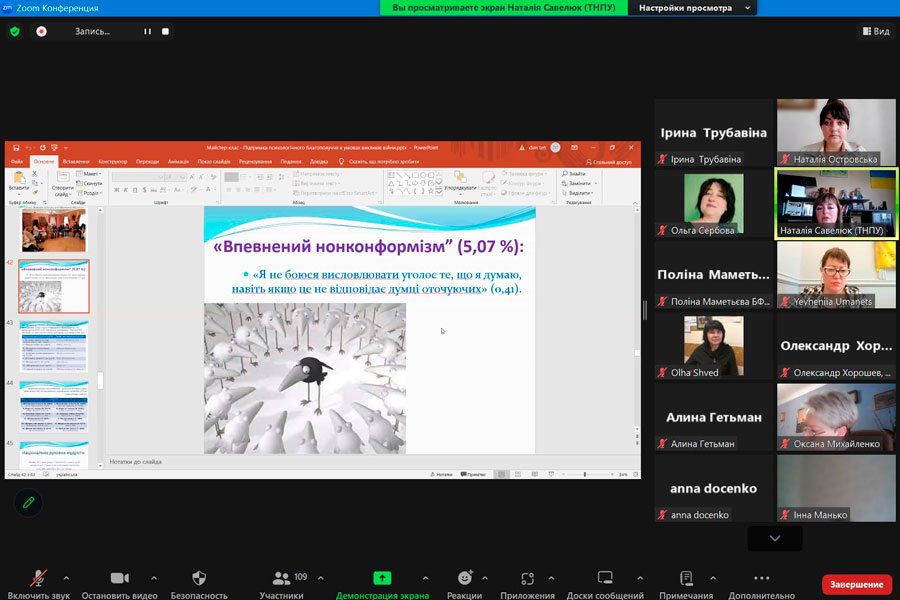Screen dimensions: 900x600
Task: Click the green annotation pencil icon
Action: [28, 503]
